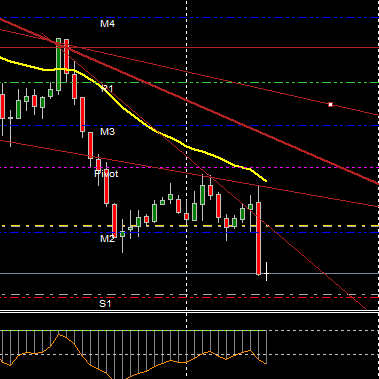Viewport: 379px width, 379px height.
Task: Click the R1 resistance level label
Action: click(107, 89)
